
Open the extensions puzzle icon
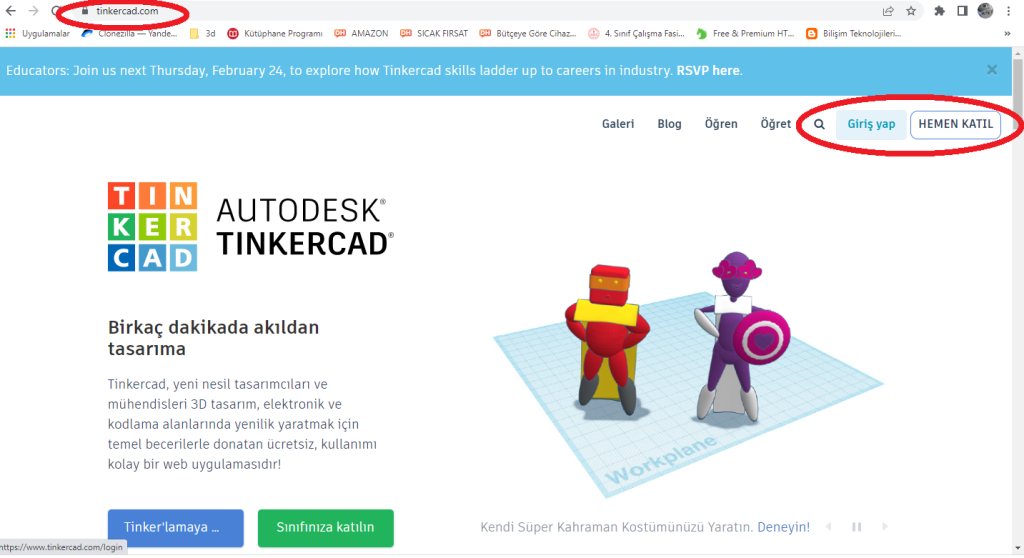coord(939,11)
